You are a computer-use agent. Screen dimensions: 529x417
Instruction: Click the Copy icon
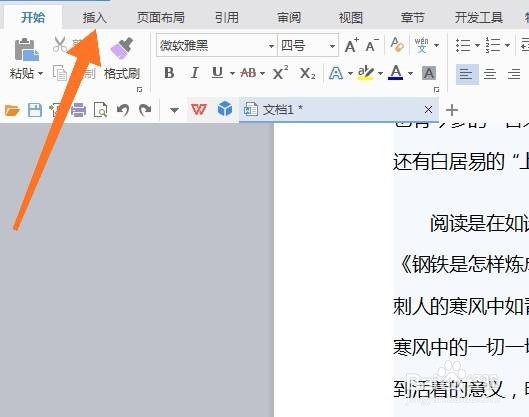(60, 73)
